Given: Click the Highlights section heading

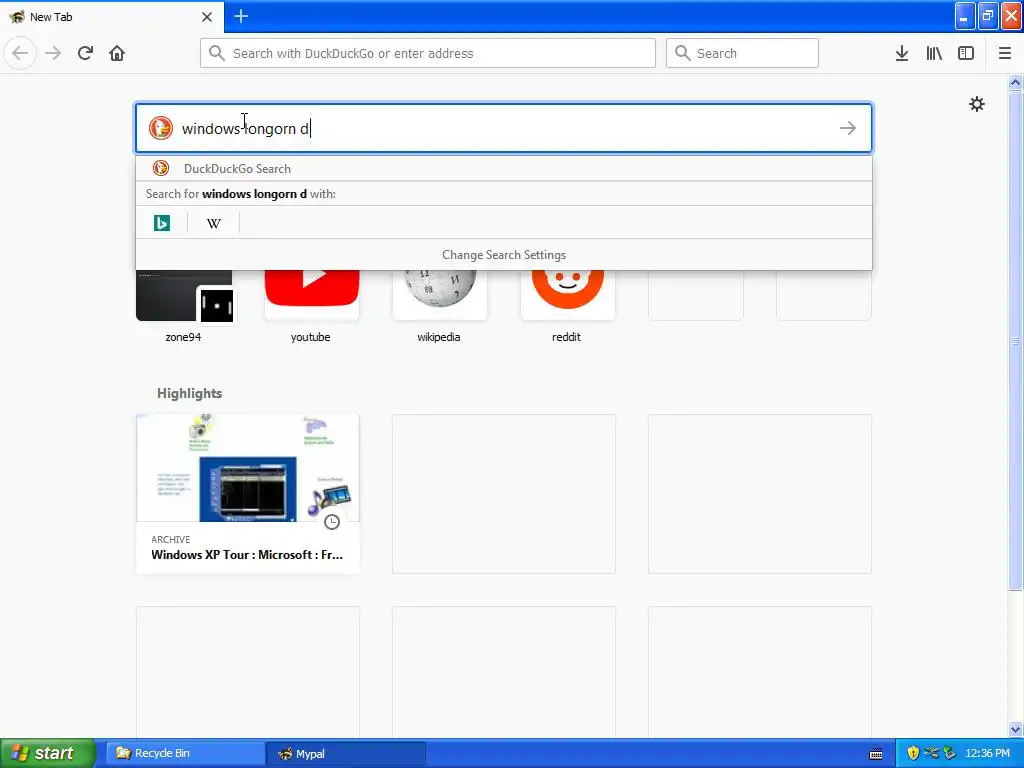Looking at the screenshot, I should 189,393.
